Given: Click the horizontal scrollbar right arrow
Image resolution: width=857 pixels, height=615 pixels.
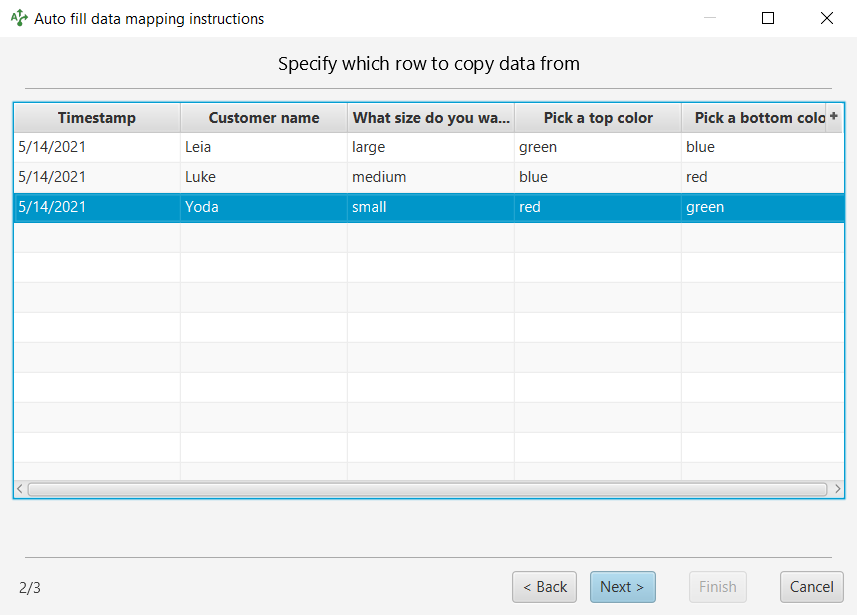Looking at the screenshot, I should 837,489.
